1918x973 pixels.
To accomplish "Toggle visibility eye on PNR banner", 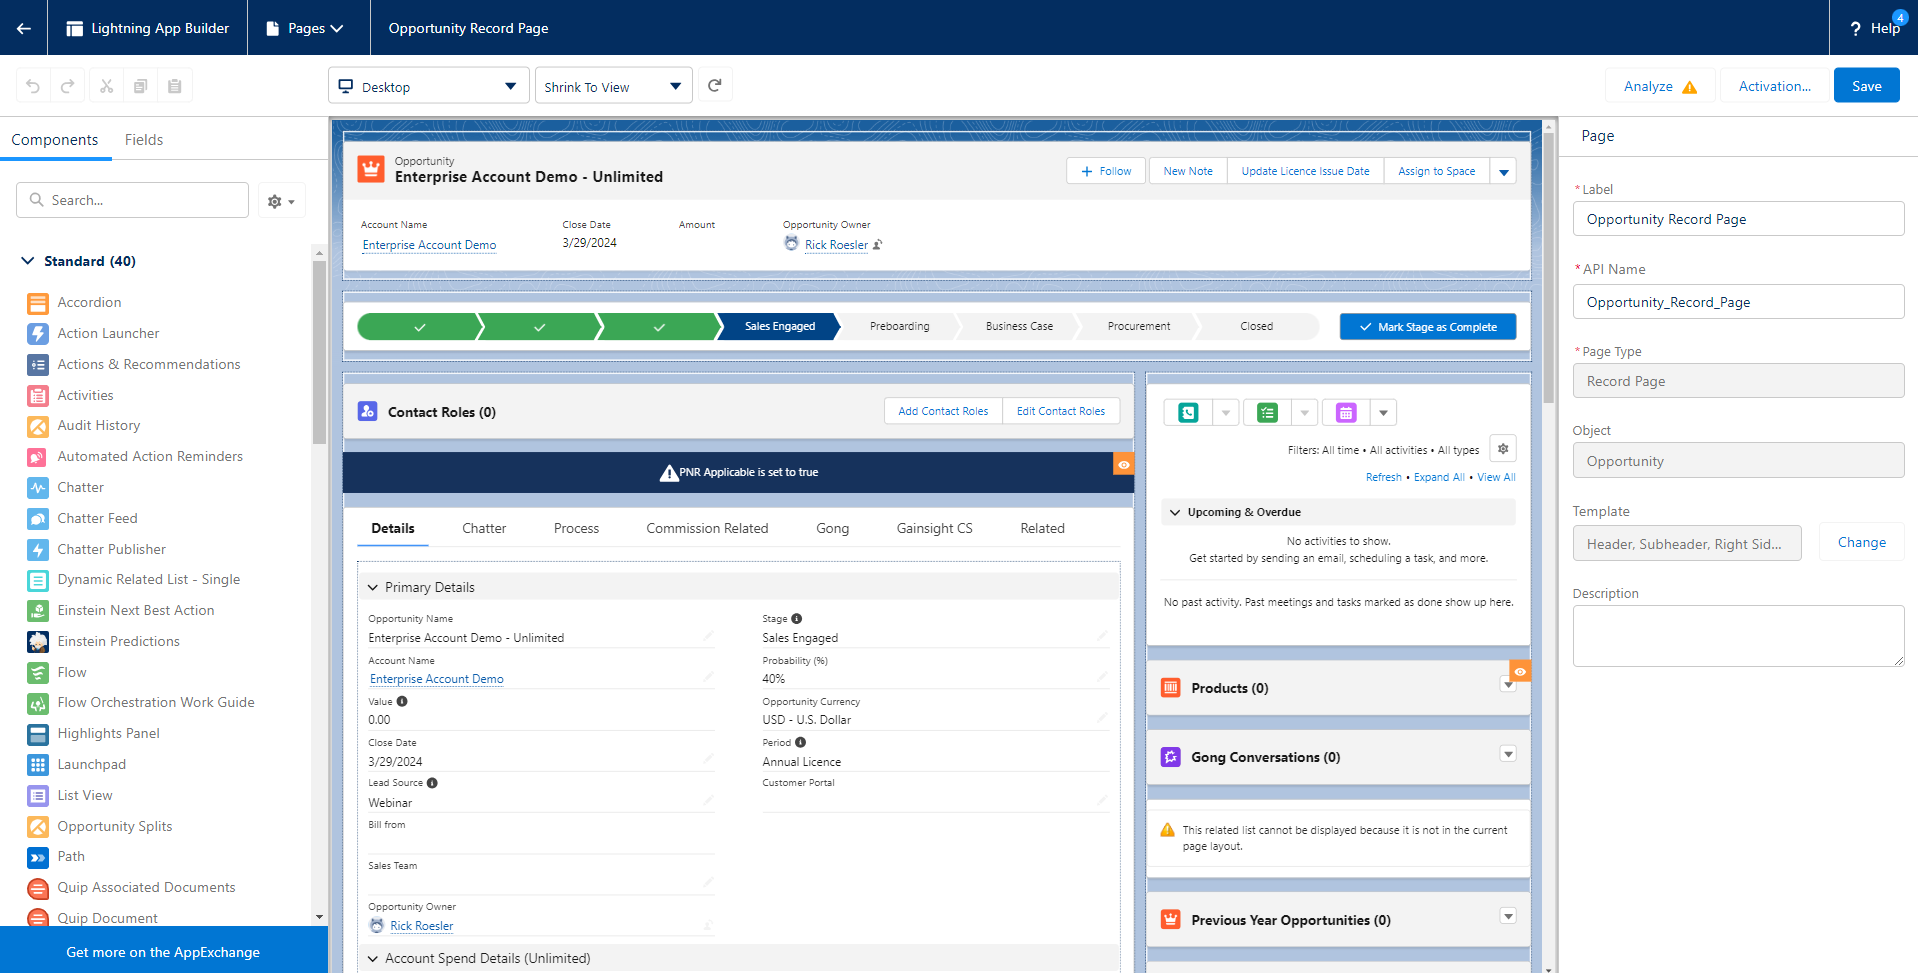I will point(1124,464).
